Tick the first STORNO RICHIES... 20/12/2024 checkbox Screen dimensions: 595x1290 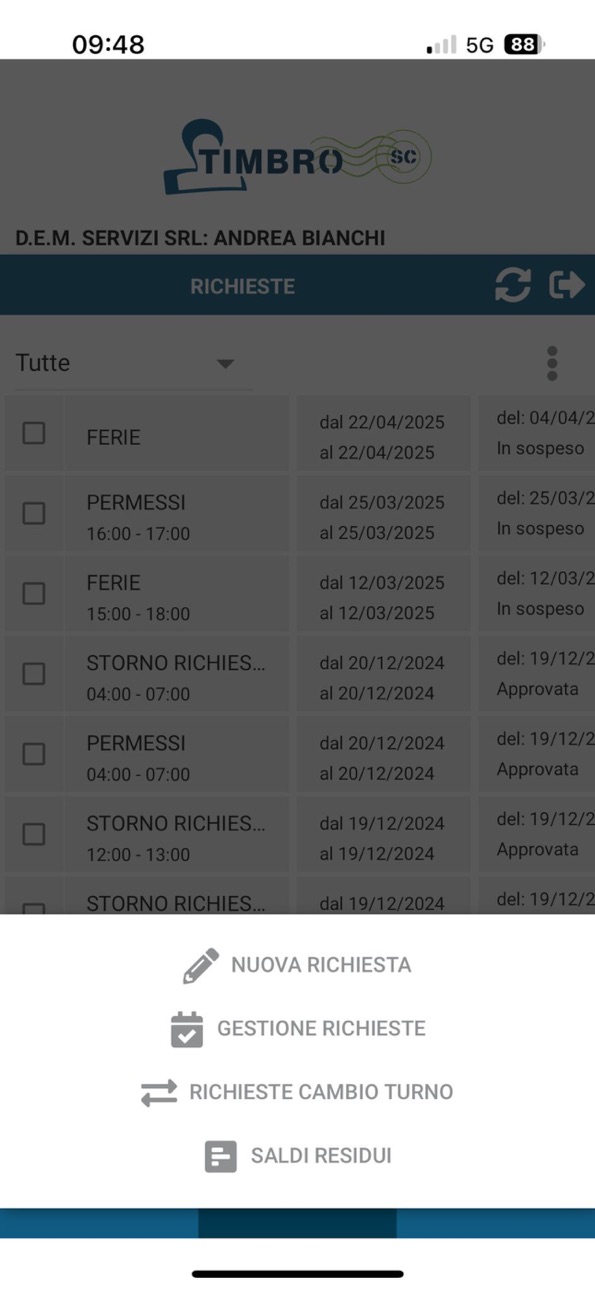(34, 673)
